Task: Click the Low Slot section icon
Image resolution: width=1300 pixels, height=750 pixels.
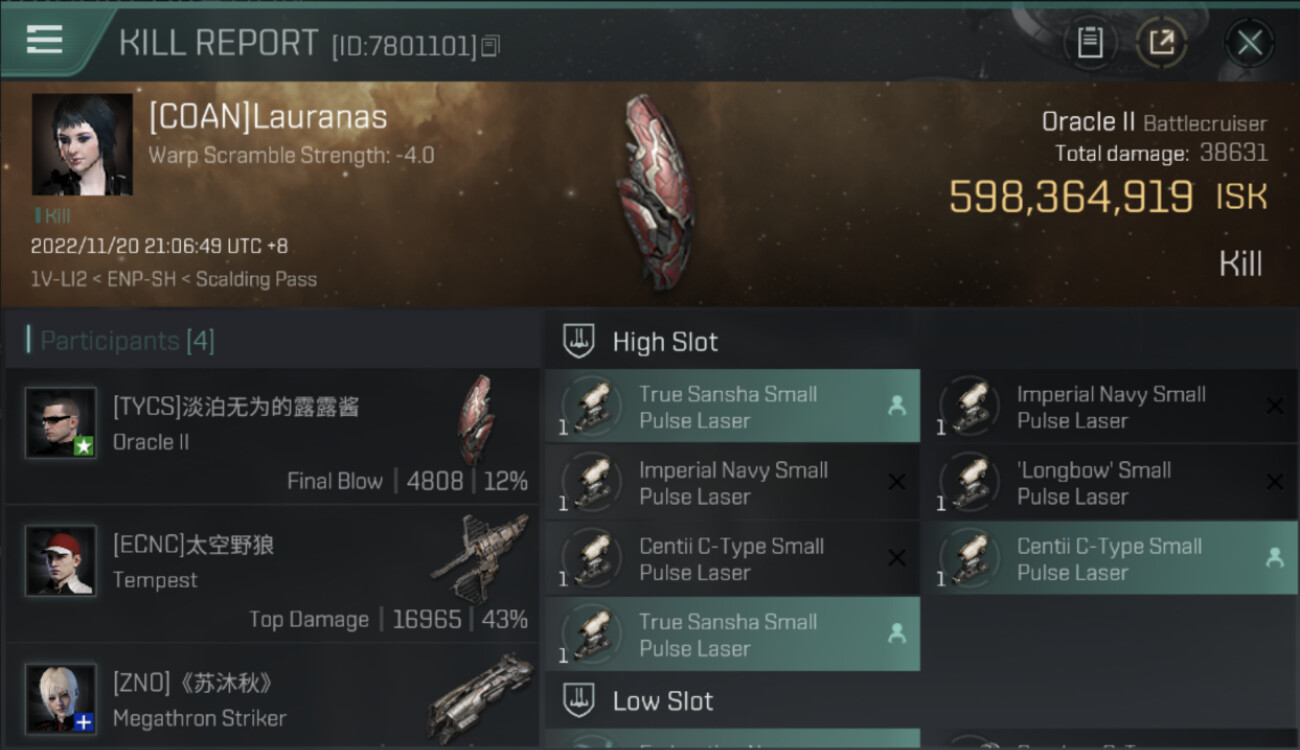Action: [580, 700]
